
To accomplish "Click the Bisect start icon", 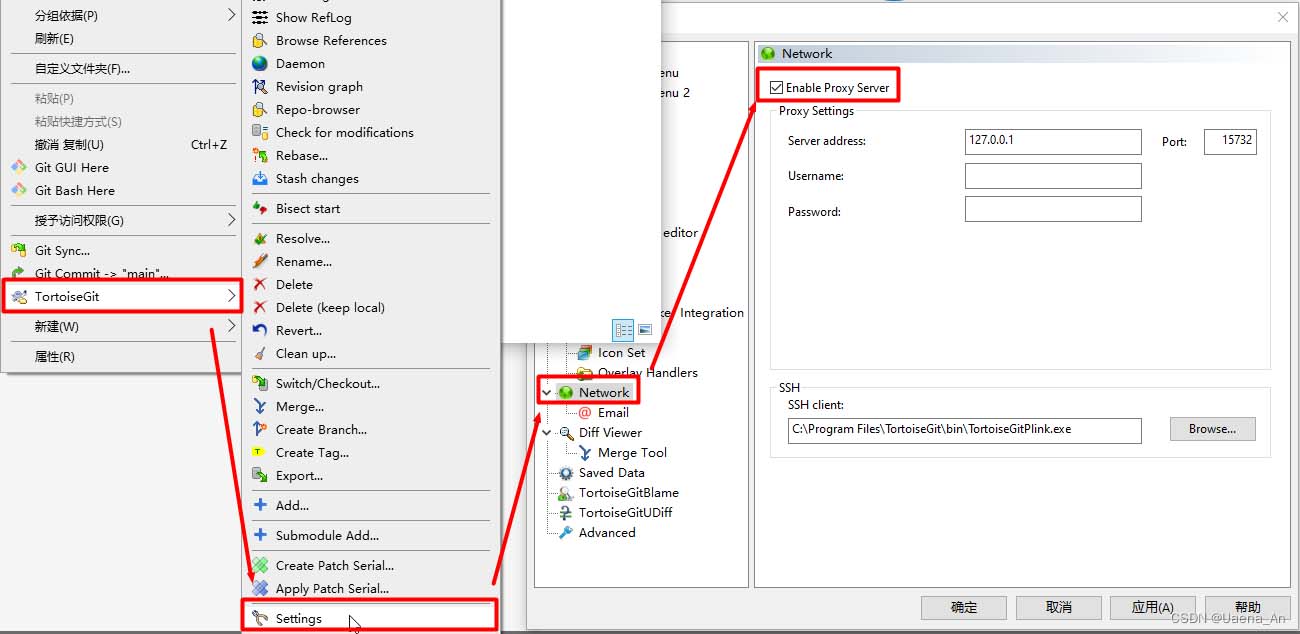I will [260, 208].
